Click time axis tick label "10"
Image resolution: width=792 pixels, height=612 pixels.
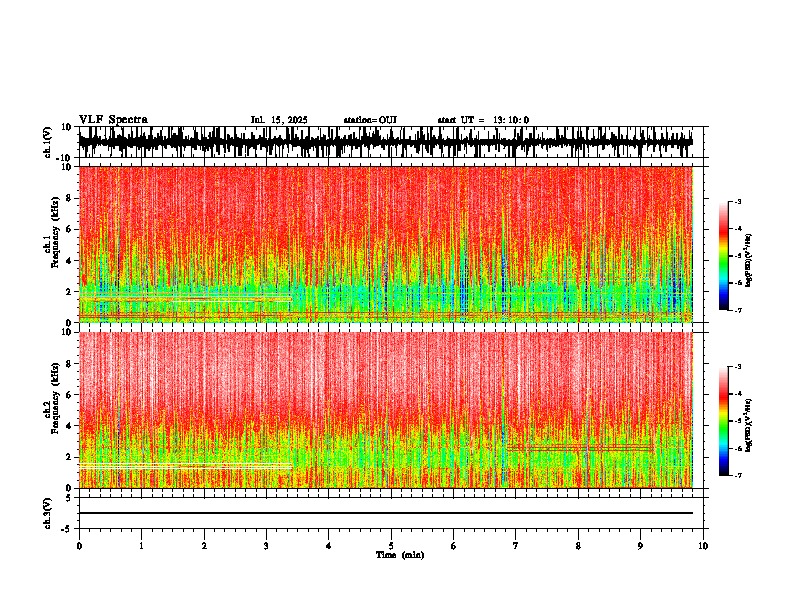tap(703, 546)
